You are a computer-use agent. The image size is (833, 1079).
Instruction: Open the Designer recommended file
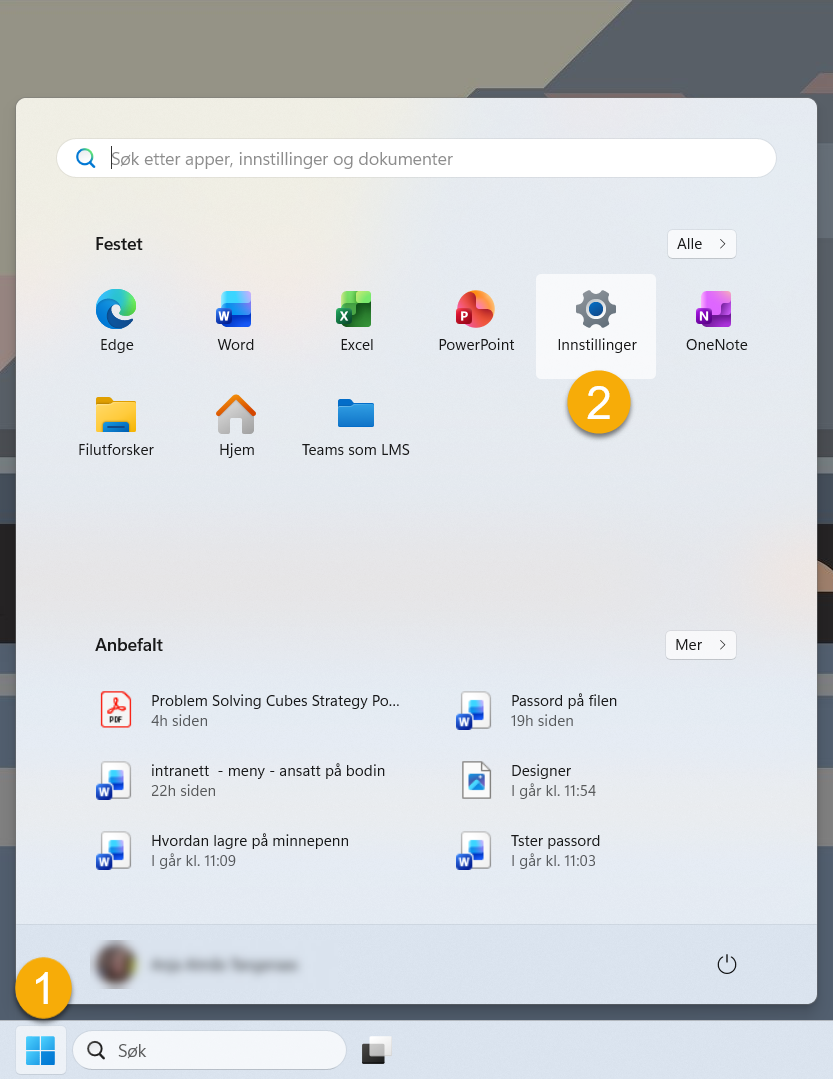pyautogui.click(x=540, y=780)
